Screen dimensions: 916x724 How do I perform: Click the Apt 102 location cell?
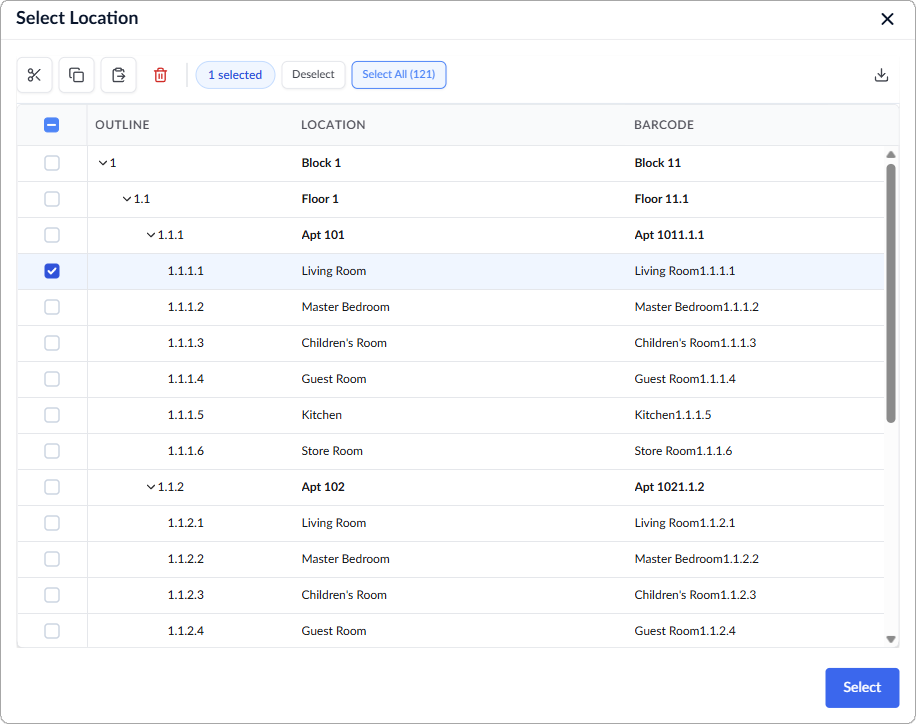pyautogui.click(x=322, y=487)
